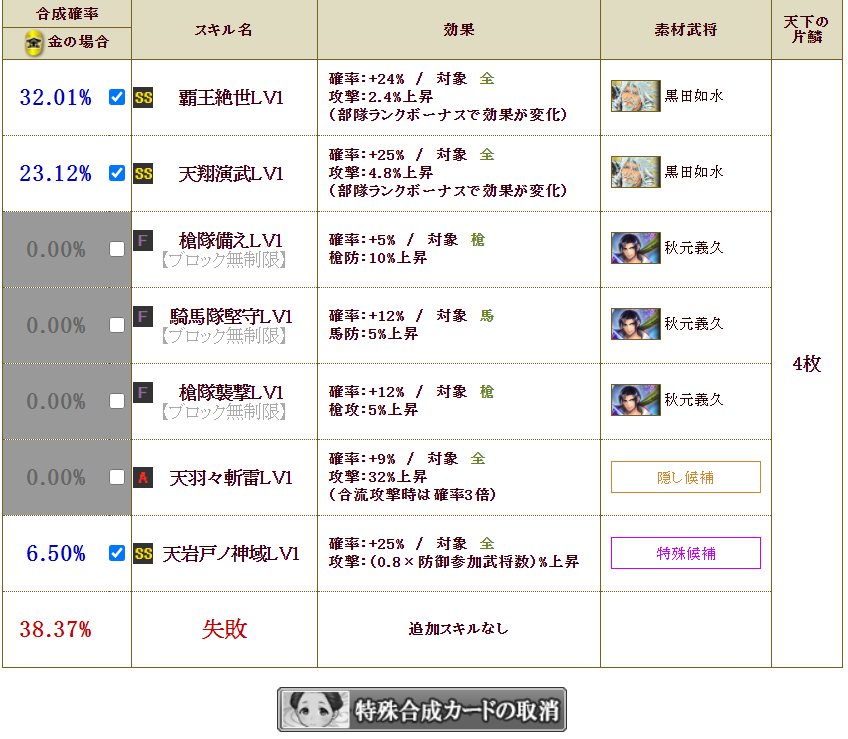848x739 pixels.
Task: Click 金の場合 header label
Action: [x=78, y=42]
